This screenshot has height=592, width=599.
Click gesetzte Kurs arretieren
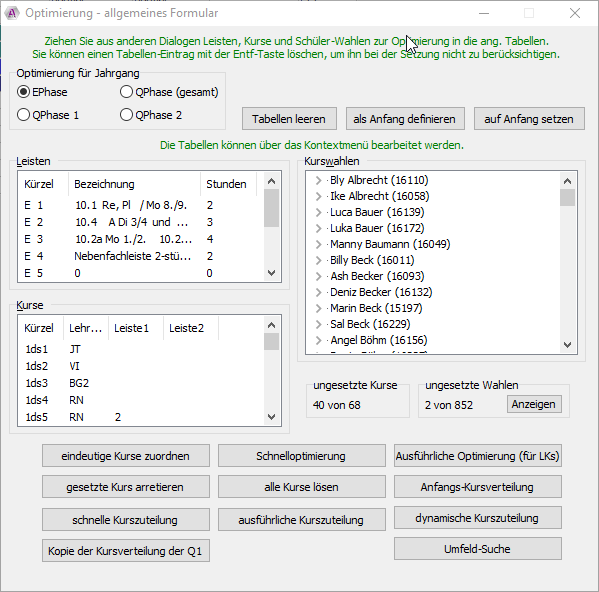click(x=126, y=487)
